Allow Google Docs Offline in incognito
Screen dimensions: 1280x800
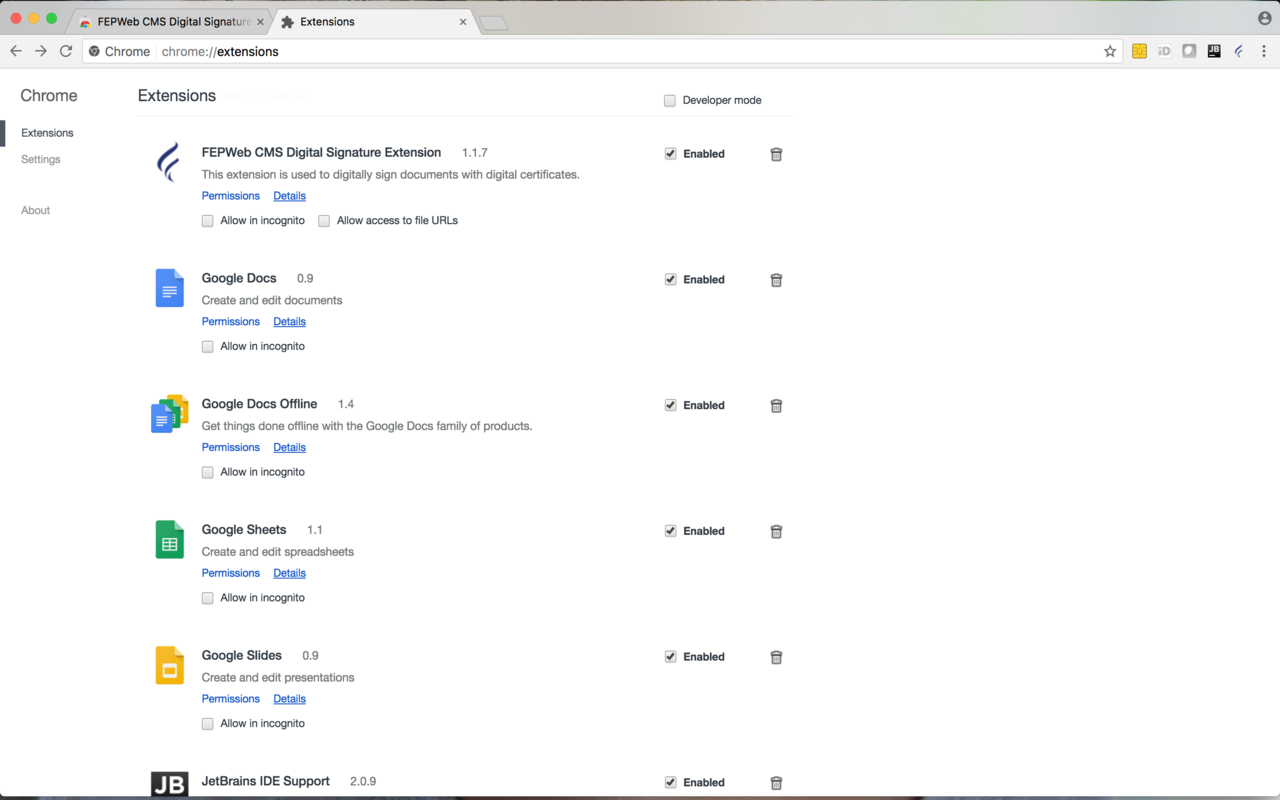tap(208, 472)
